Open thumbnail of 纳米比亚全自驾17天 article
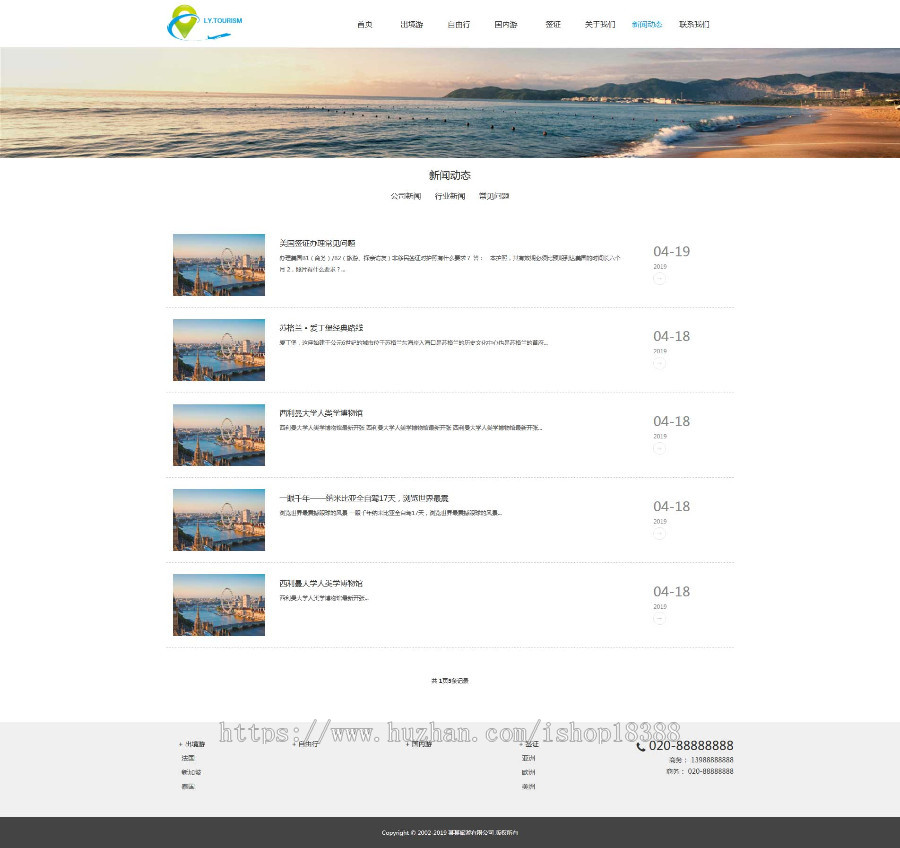This screenshot has height=848, width=900. pyautogui.click(x=219, y=520)
